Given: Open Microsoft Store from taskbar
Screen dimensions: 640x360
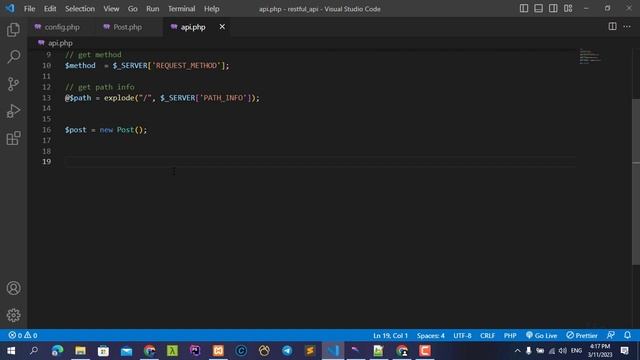Looking at the screenshot, I should point(103,351).
